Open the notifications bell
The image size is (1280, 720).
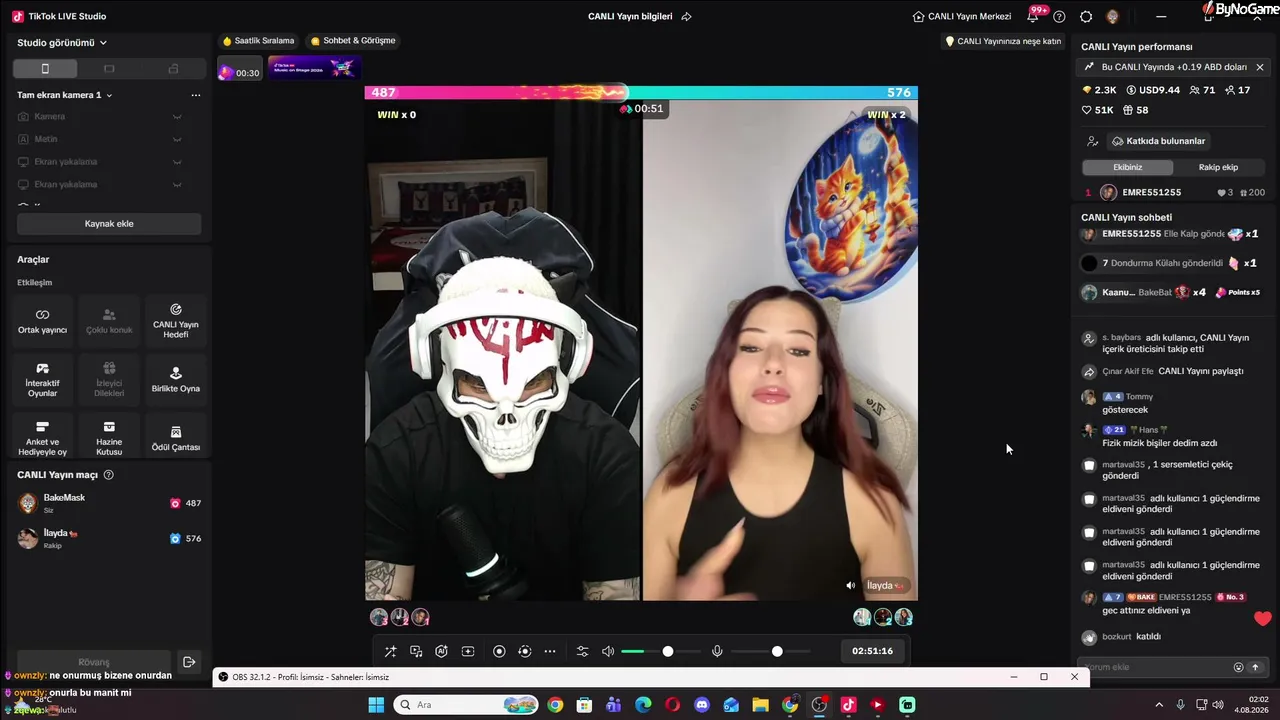[1033, 17]
